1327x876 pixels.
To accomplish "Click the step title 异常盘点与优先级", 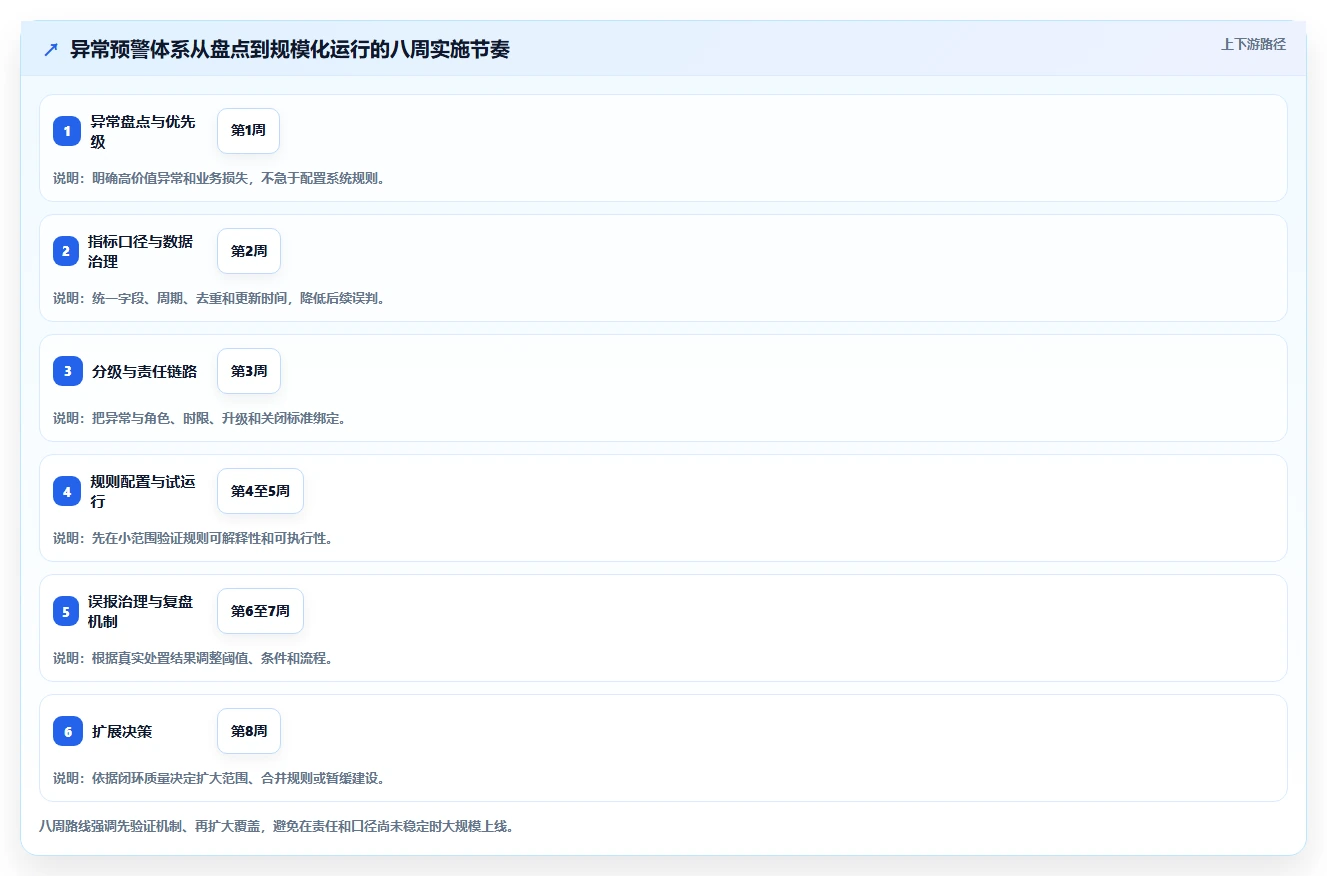I will pos(143,131).
